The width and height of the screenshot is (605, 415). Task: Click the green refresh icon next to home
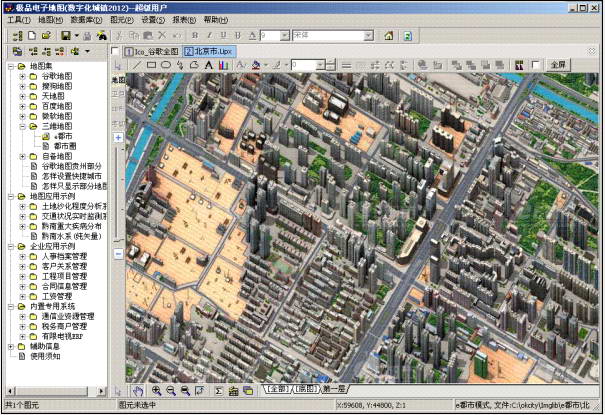pyautogui.click(x=408, y=36)
